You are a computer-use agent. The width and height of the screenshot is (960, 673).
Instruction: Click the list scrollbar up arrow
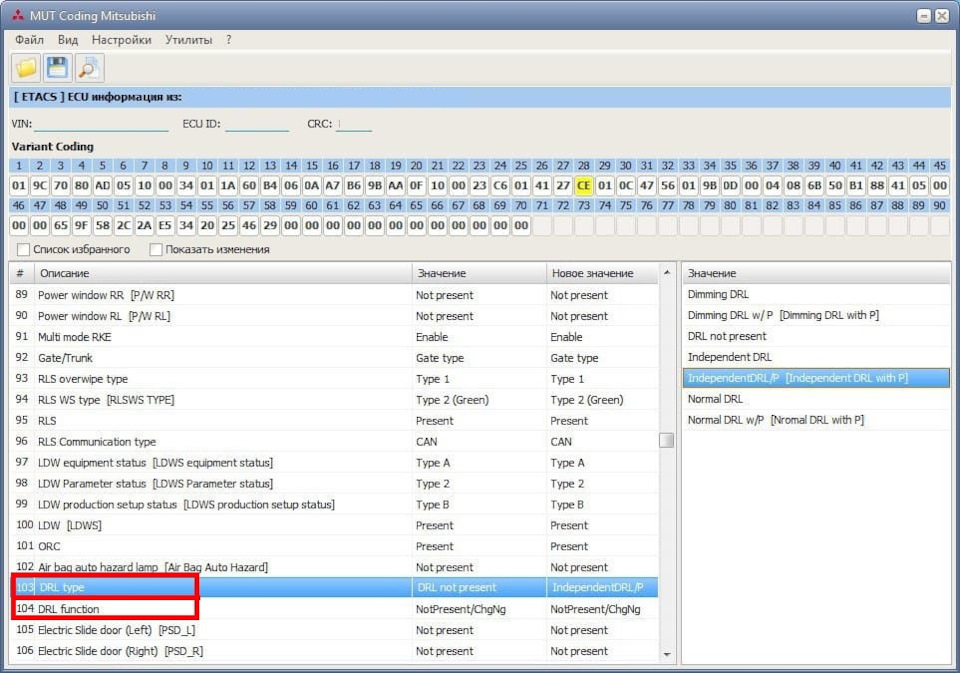coord(667,273)
